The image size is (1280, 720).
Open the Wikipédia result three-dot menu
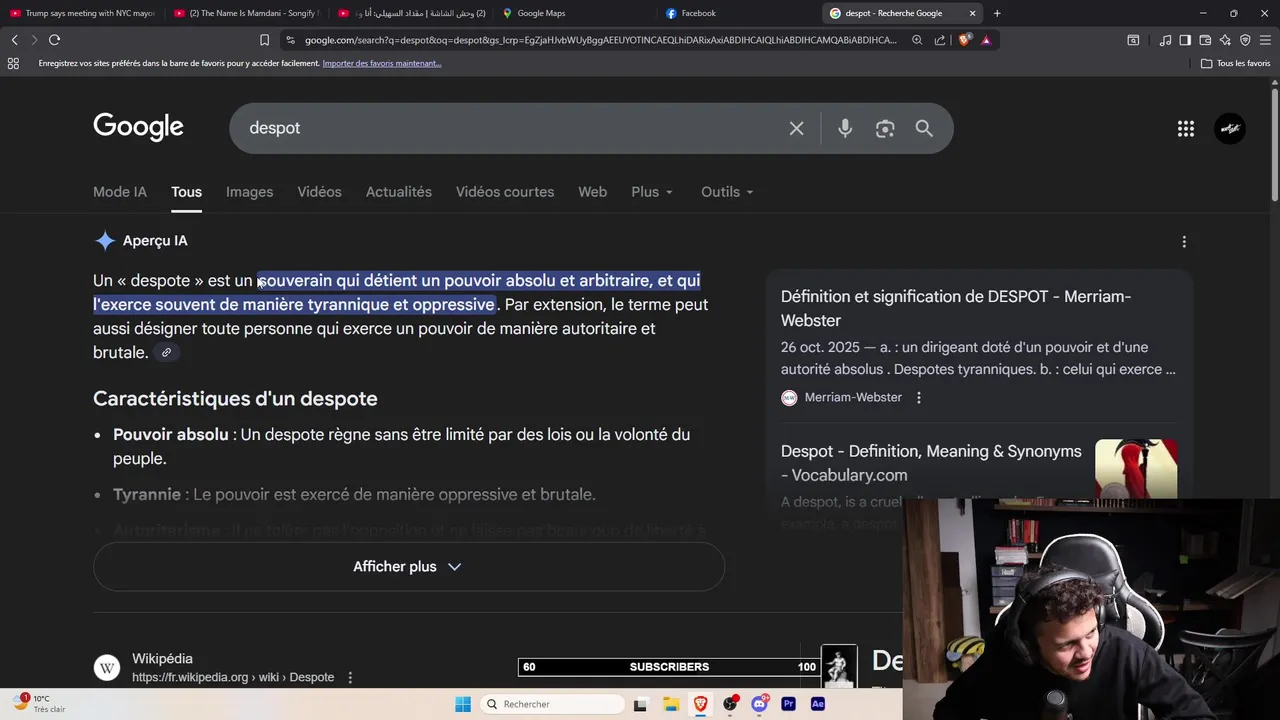click(350, 677)
